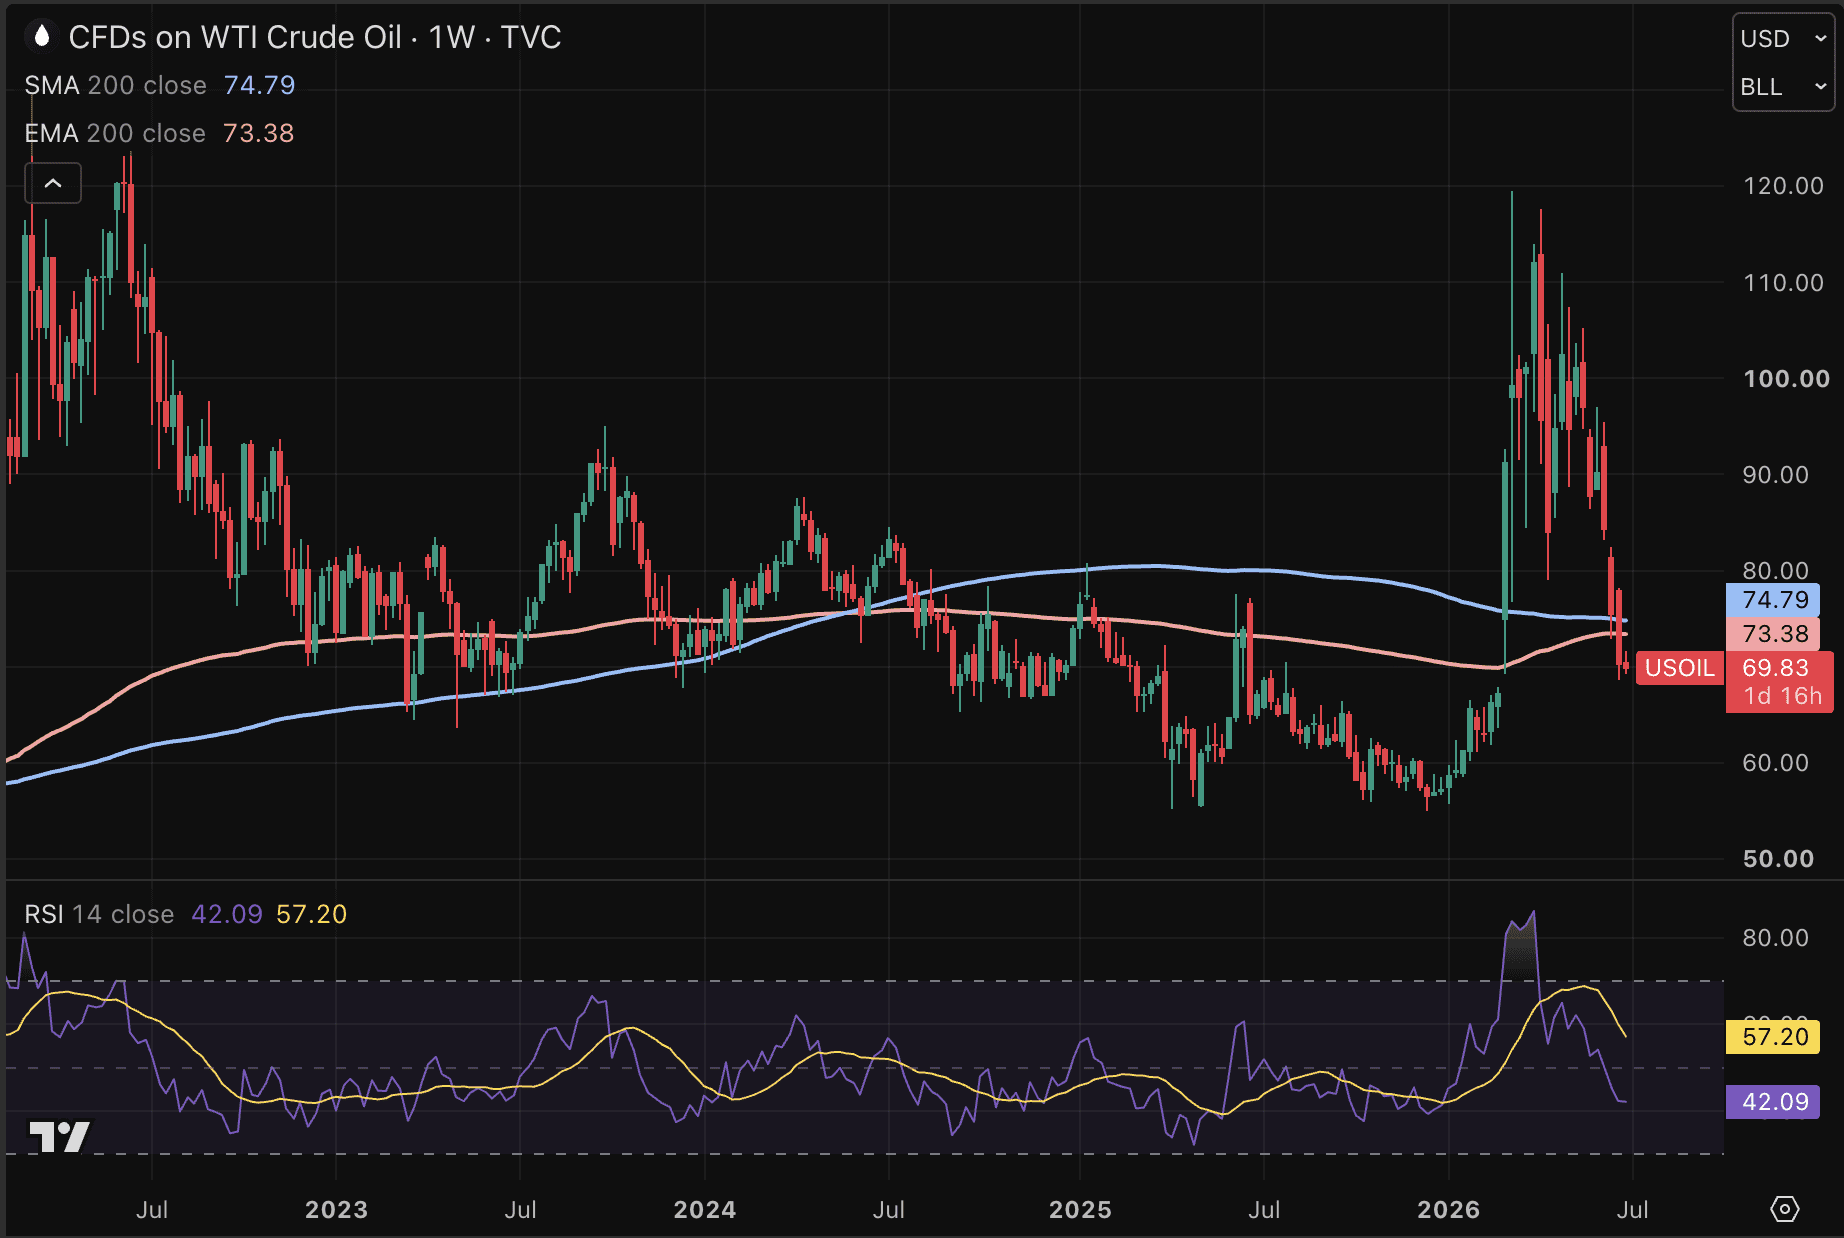
Task: Click chart title CFDs on WTI Crude Oil
Action: (235, 37)
